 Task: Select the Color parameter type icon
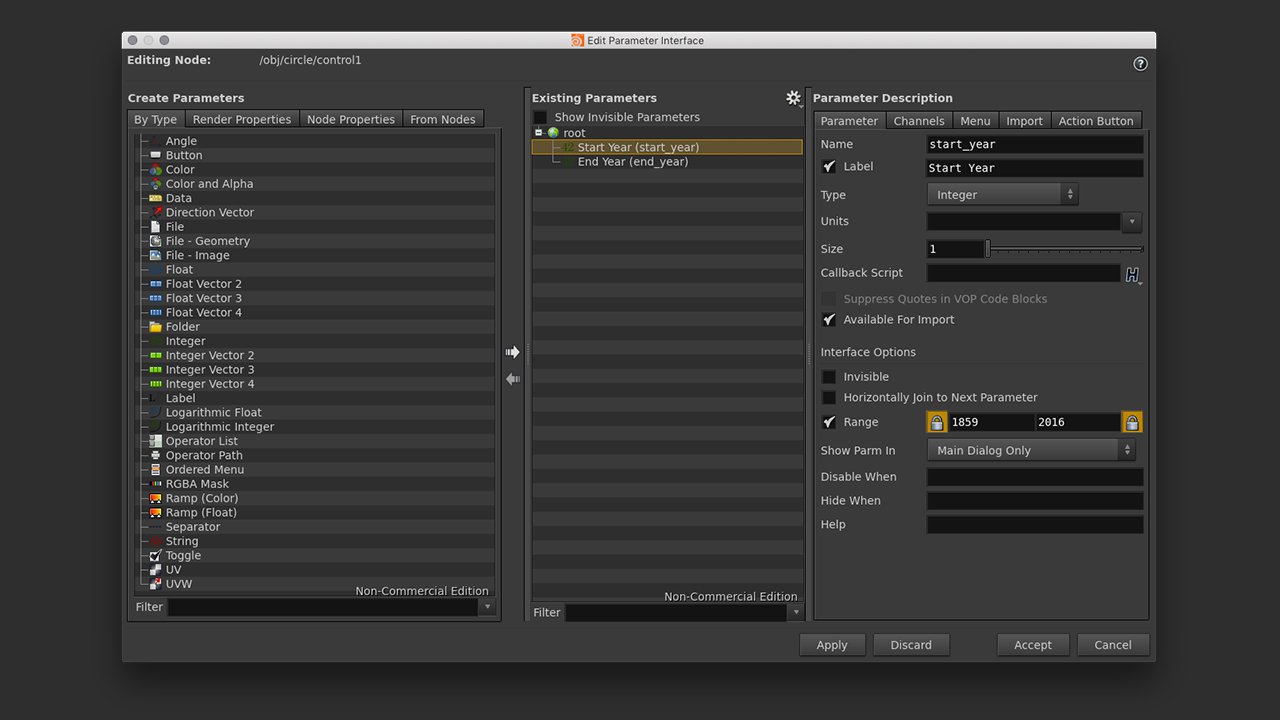(156, 170)
